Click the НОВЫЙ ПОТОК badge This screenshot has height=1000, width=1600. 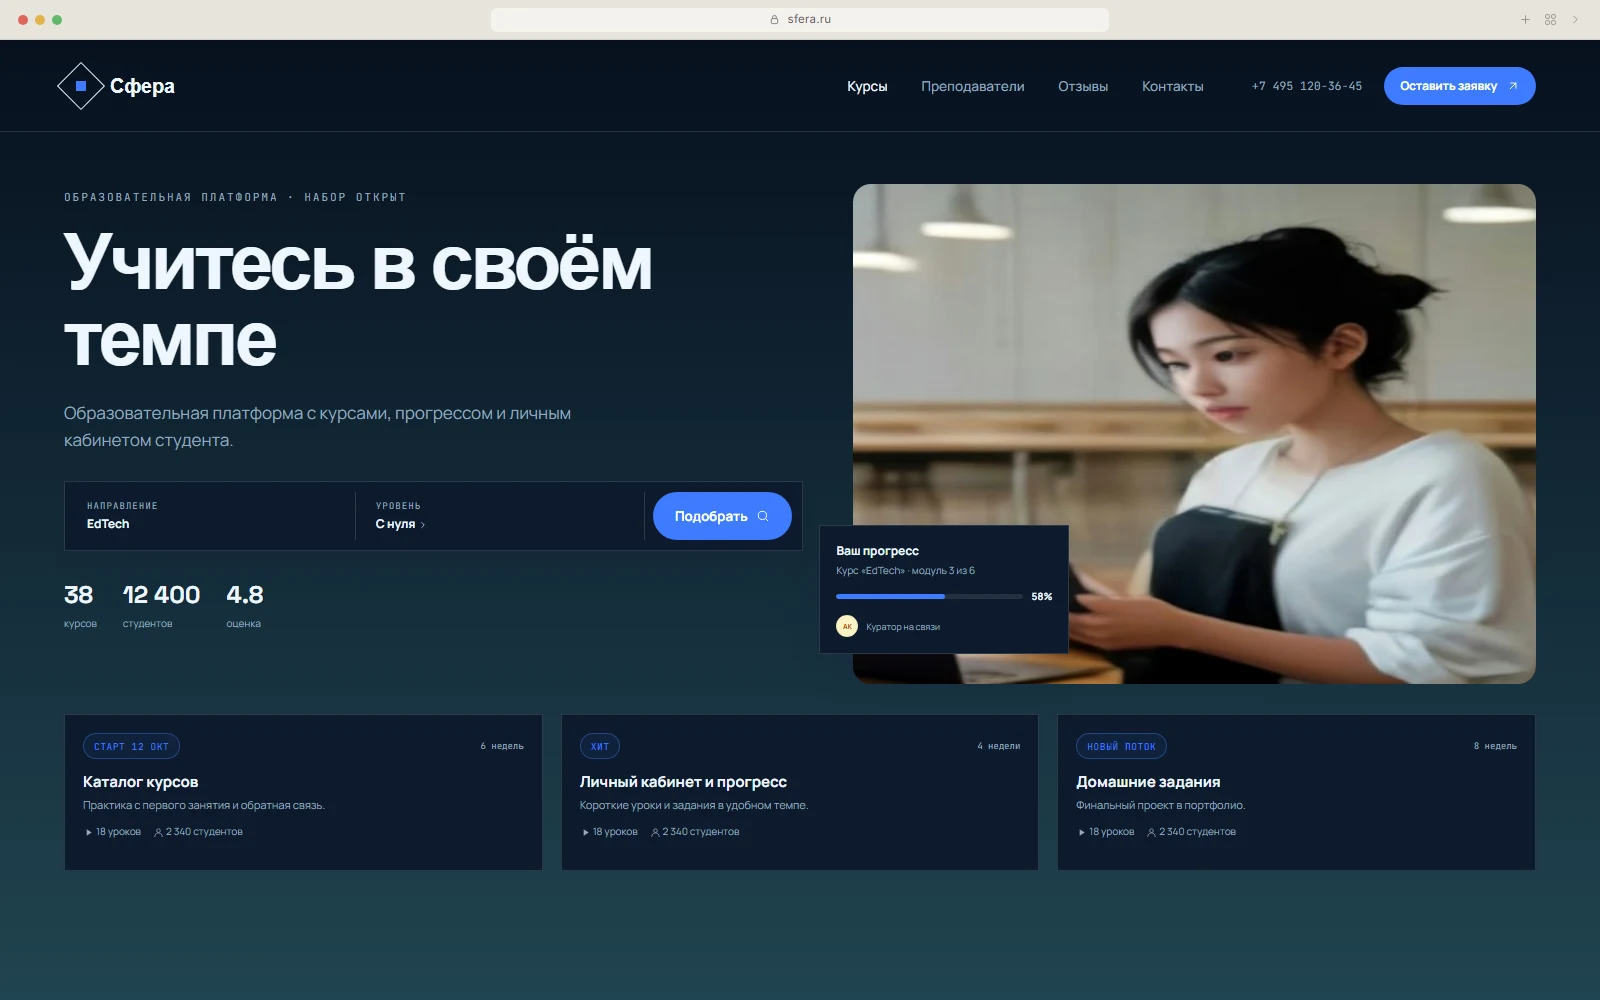[x=1121, y=746]
